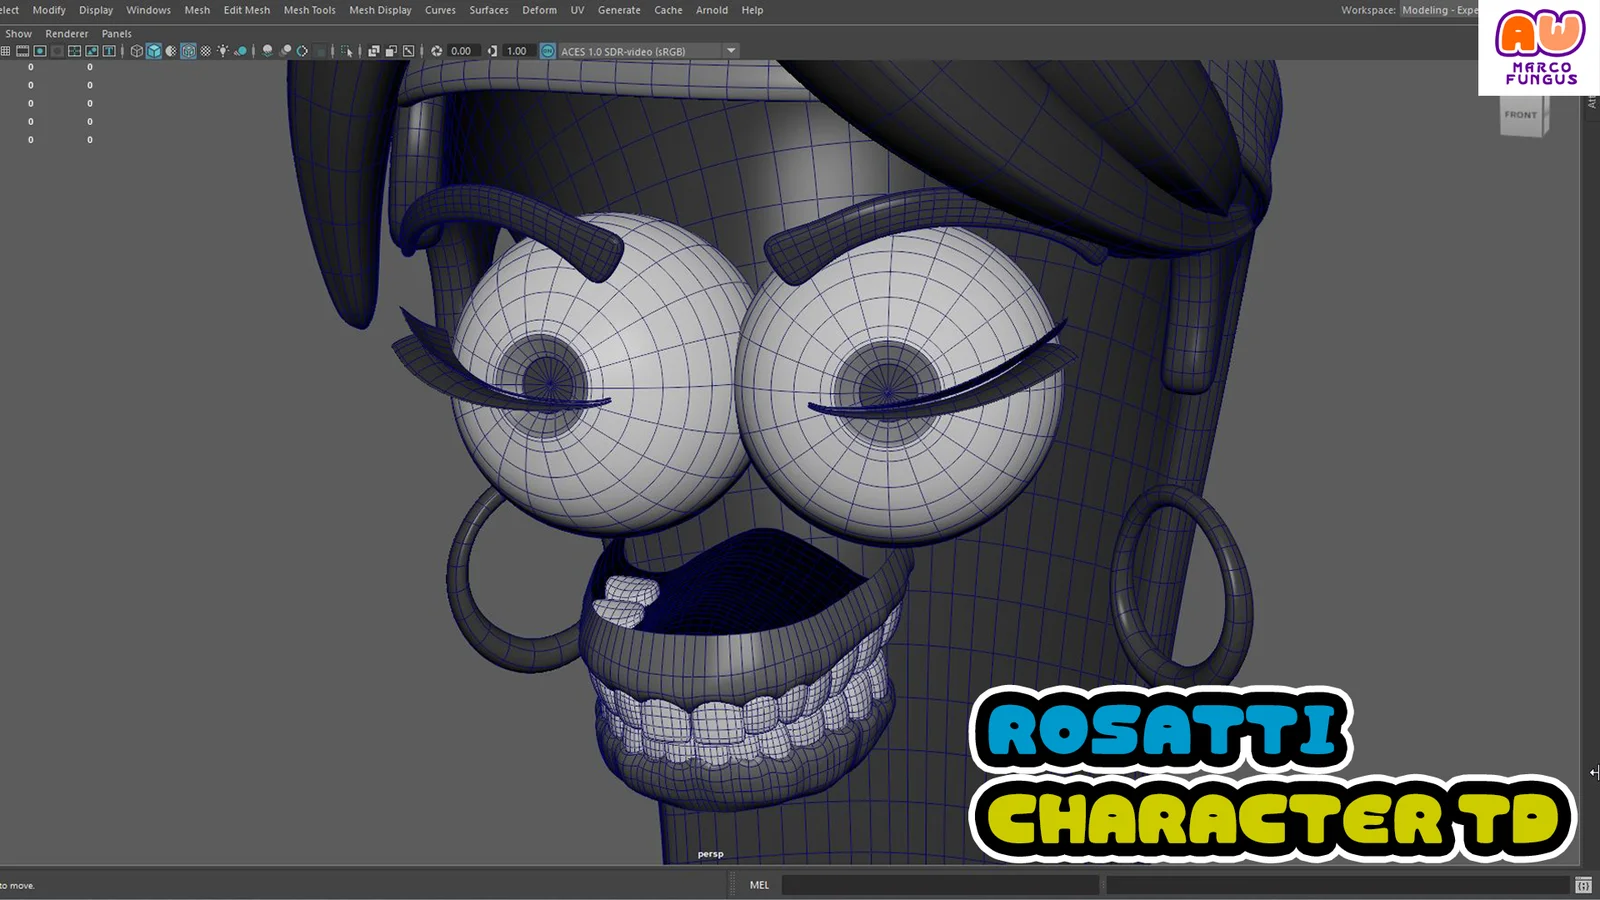Toggle the Grid display icon
This screenshot has height=900, width=1600.
8,50
